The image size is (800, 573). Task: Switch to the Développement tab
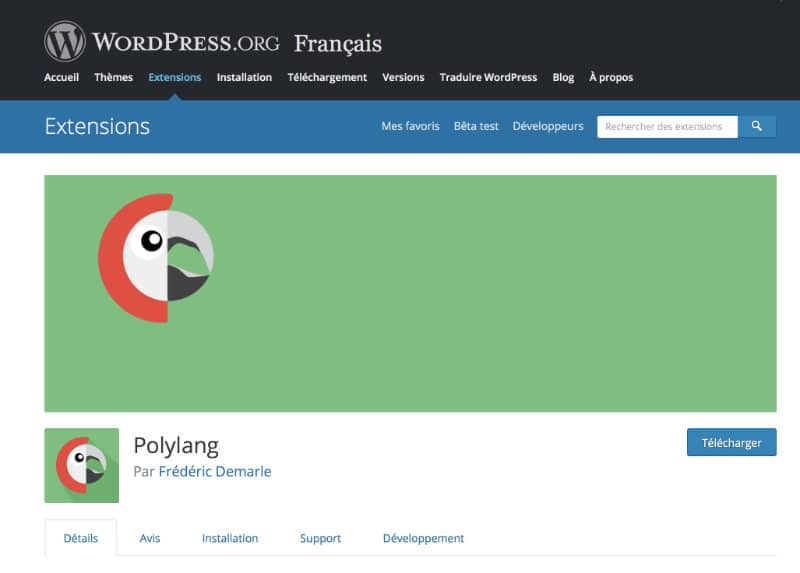click(423, 538)
